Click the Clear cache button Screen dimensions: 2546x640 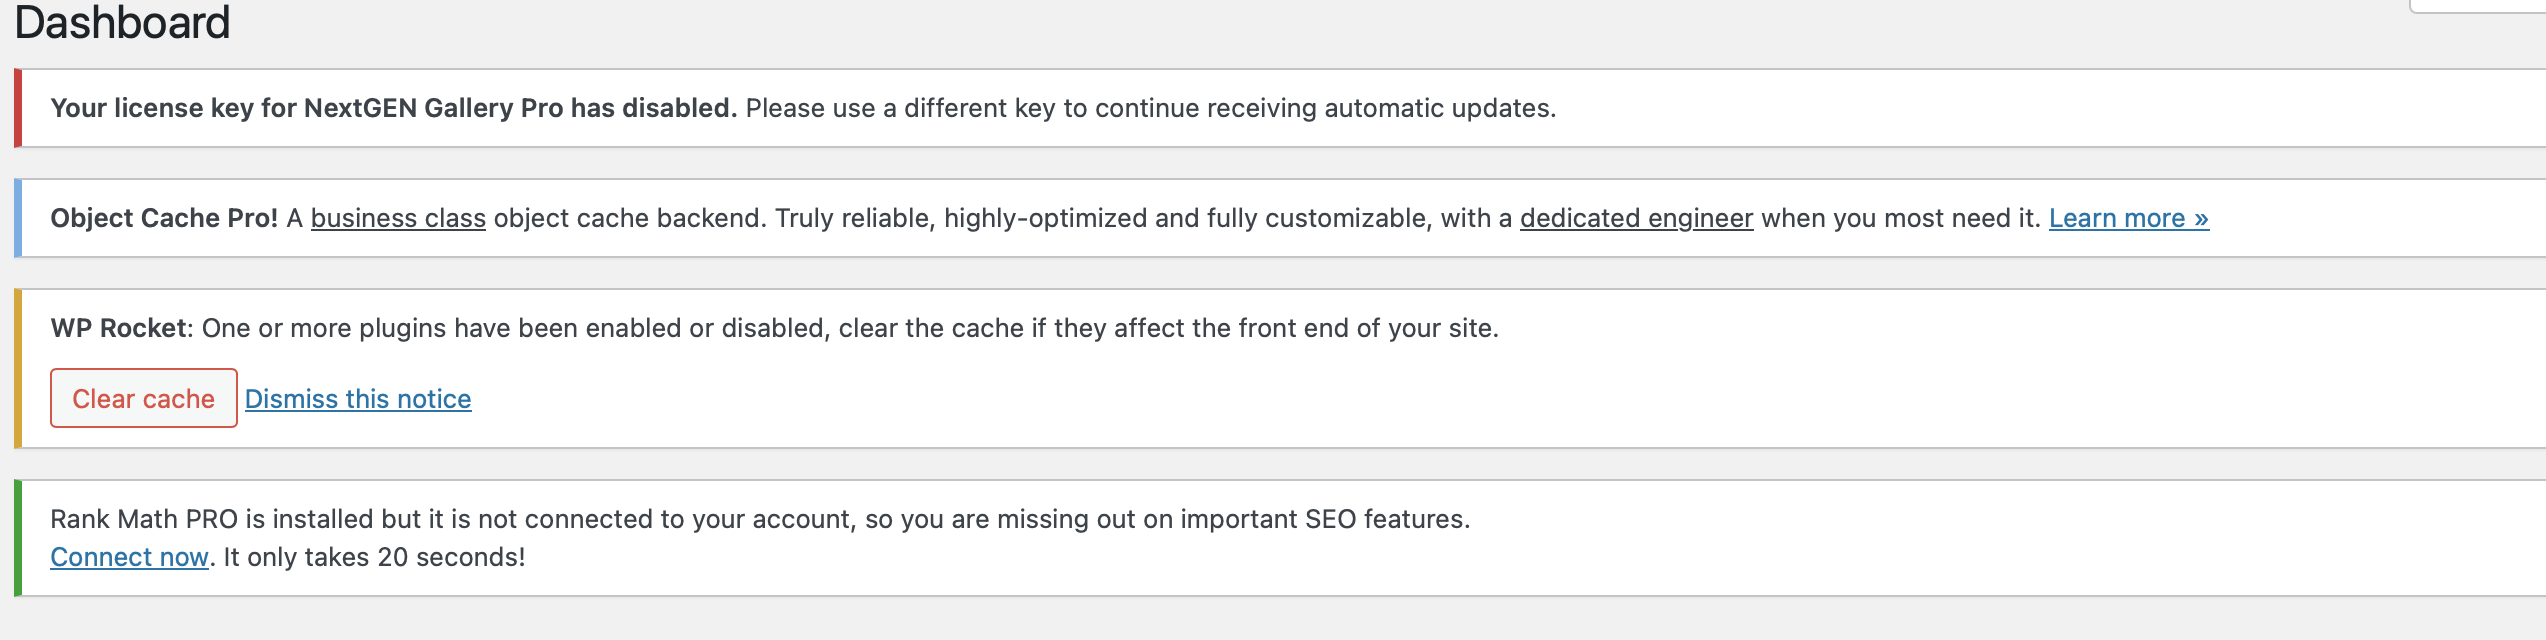coord(143,398)
